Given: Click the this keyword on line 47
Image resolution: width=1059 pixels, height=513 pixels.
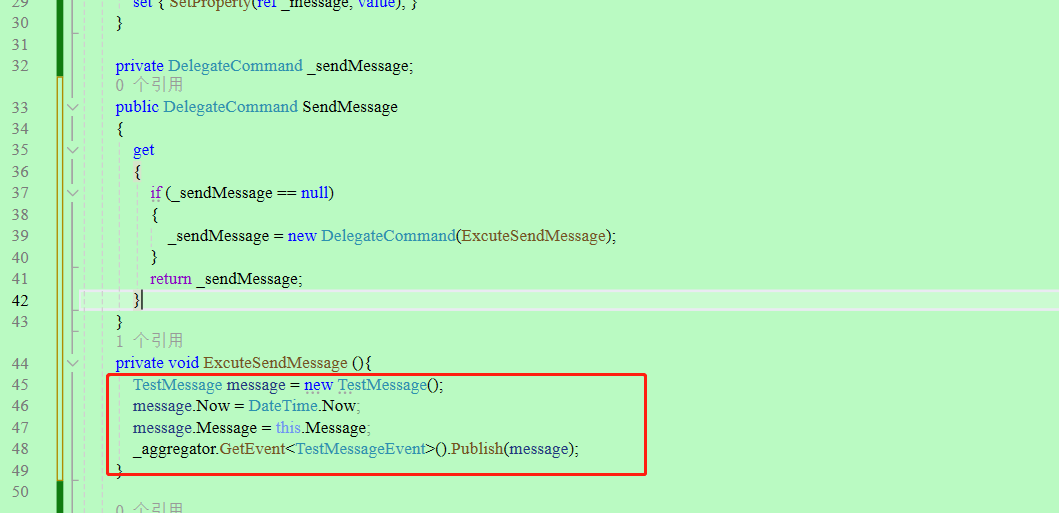Looking at the screenshot, I should pyautogui.click(x=288, y=428).
